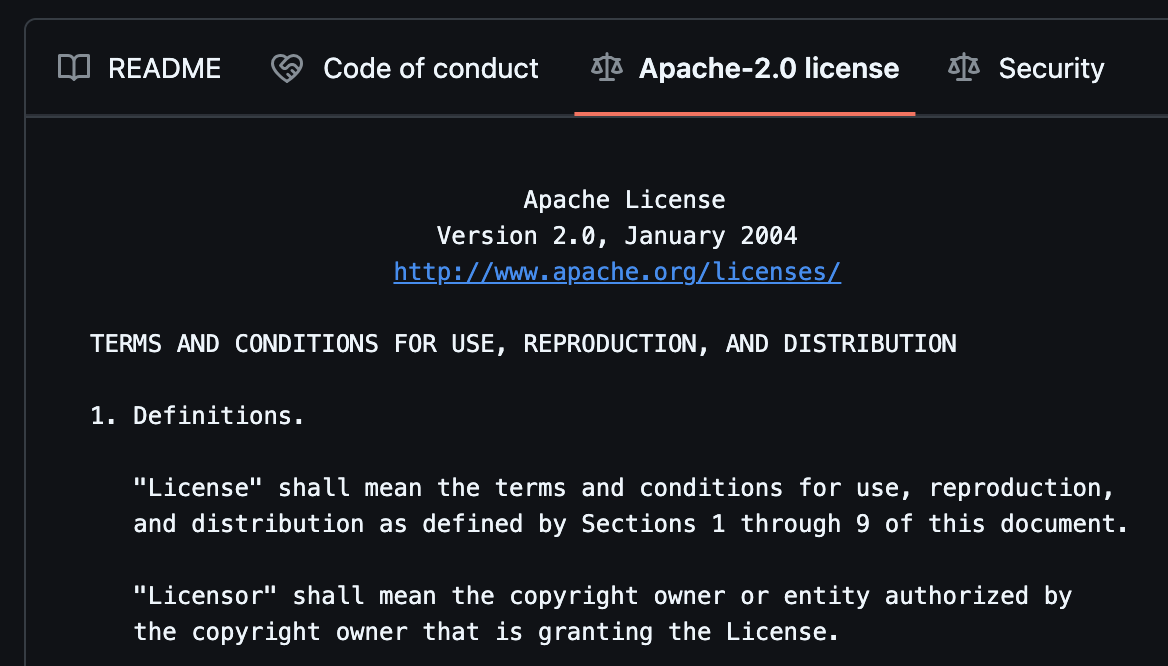Screen dimensions: 1168x666
Task: Click the "TERMS AND CONDITIONS" heading line
Action: [x=522, y=344]
